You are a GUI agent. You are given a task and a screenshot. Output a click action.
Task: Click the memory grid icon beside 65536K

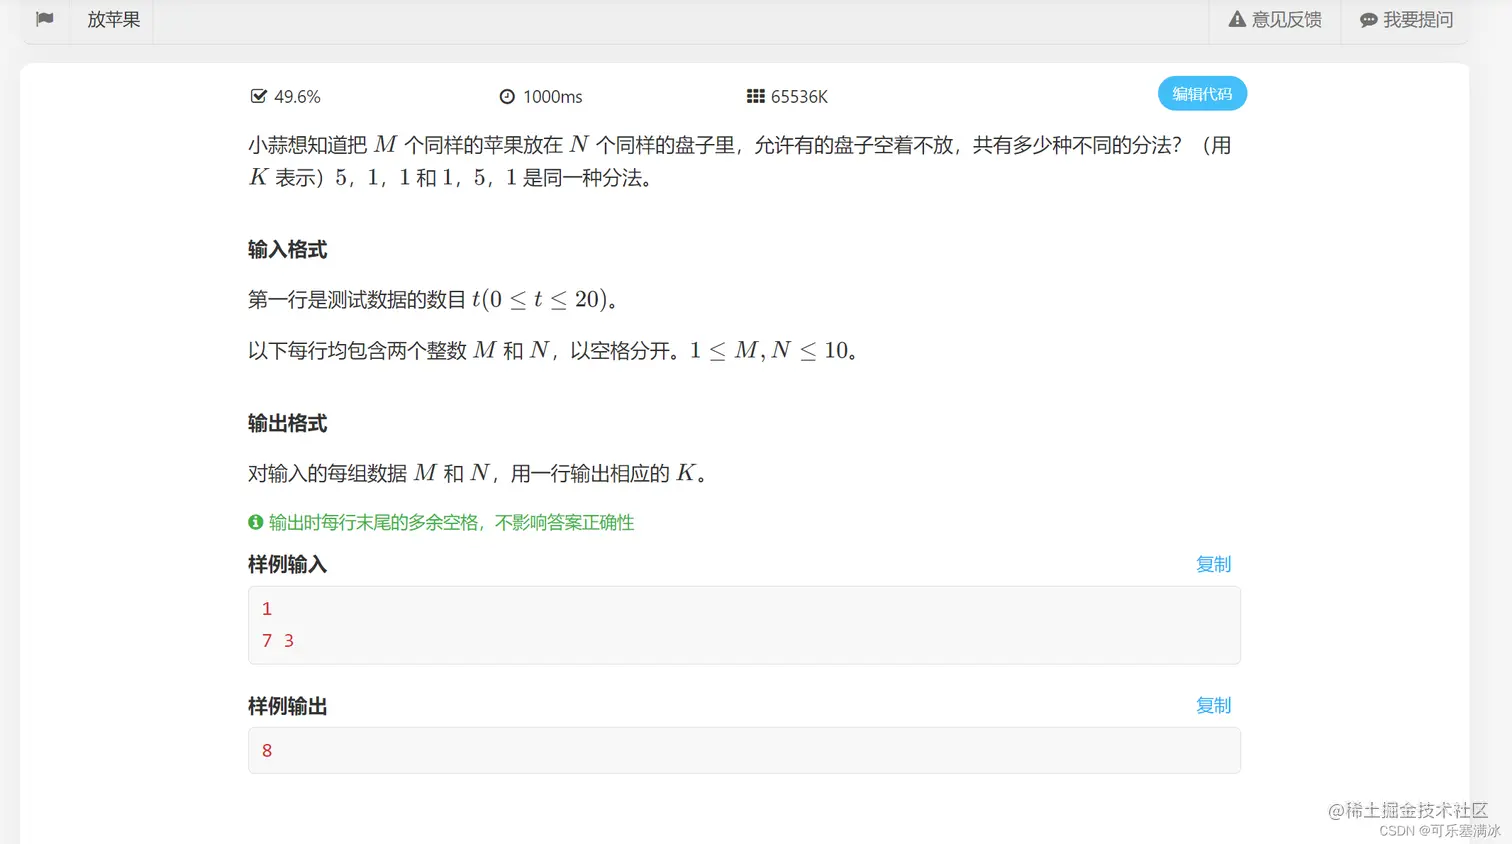coord(756,96)
